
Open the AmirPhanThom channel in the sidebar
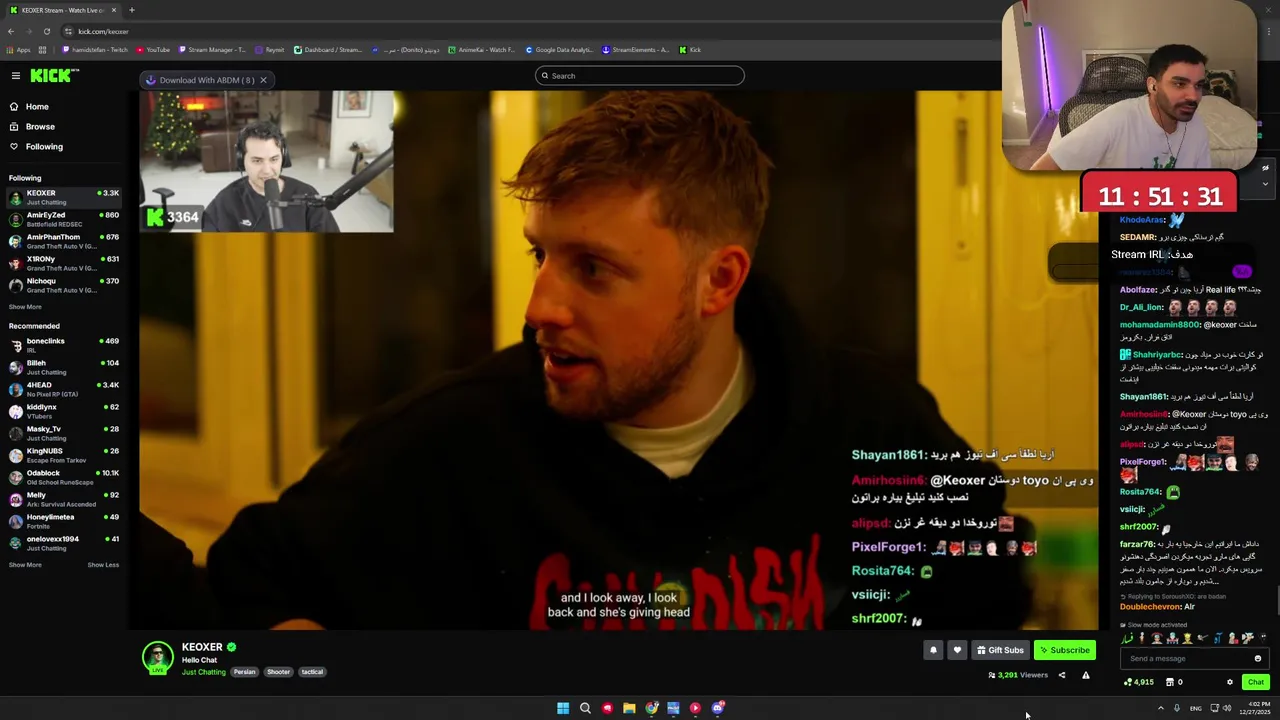click(64, 241)
